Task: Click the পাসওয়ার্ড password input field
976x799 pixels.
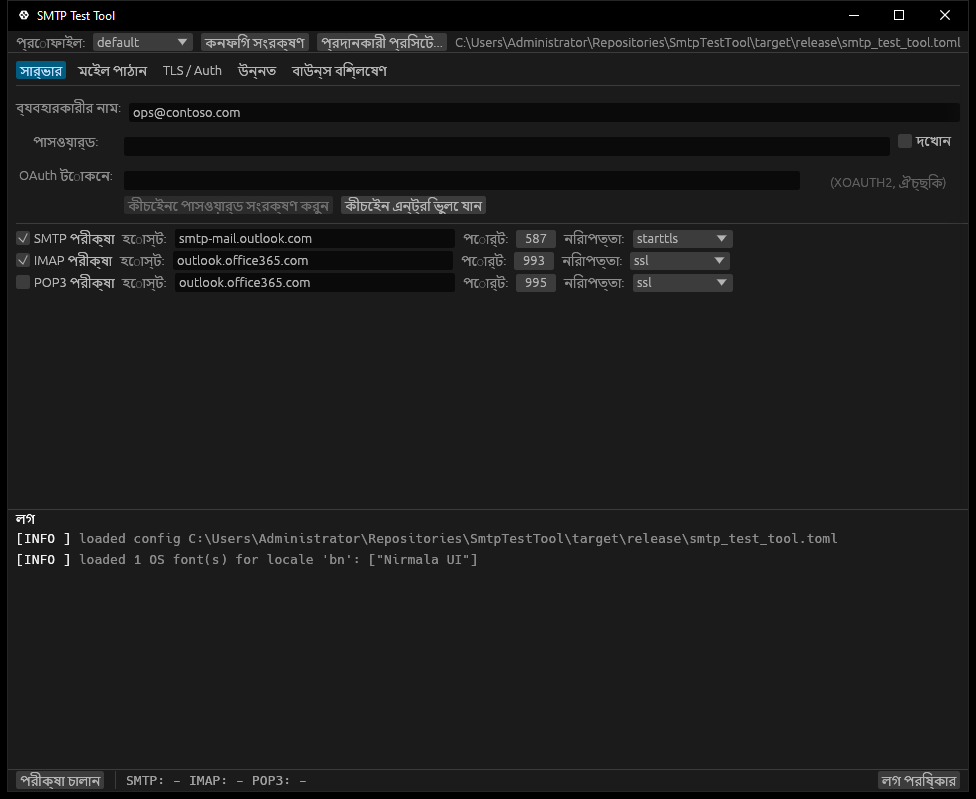Action: (x=507, y=147)
